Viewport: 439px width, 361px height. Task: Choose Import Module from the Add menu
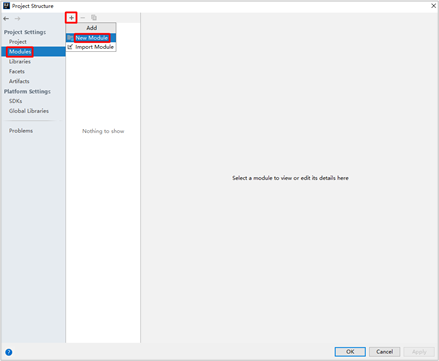click(x=91, y=47)
